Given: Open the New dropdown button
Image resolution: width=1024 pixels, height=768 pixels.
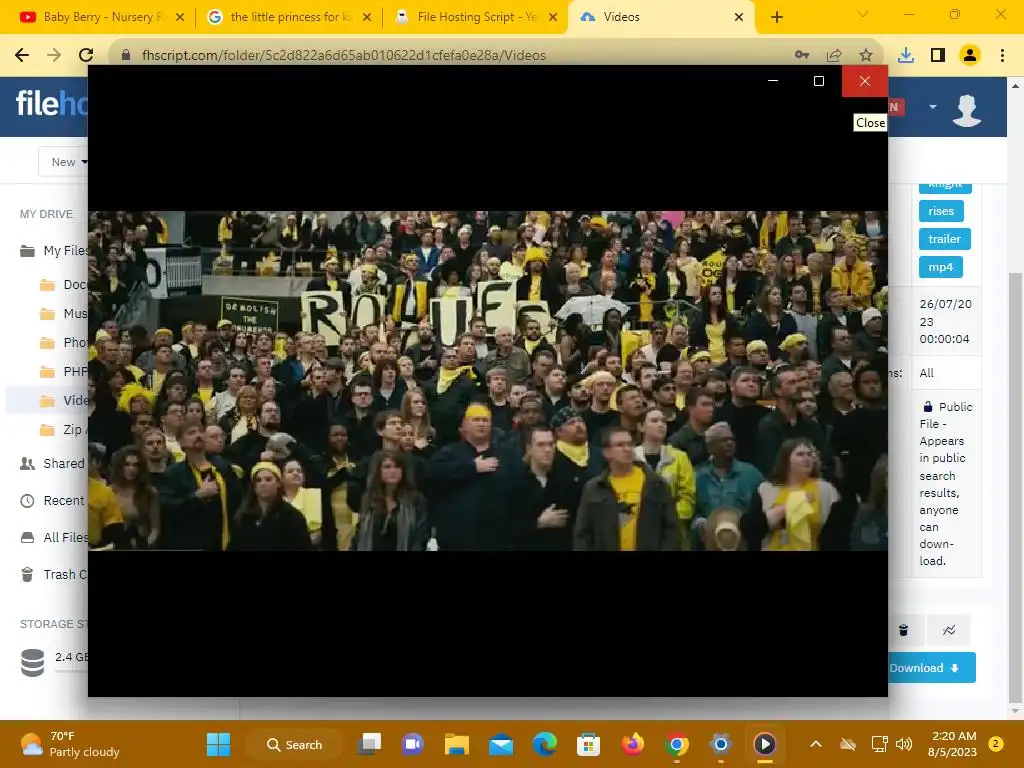Looking at the screenshot, I should click(x=63, y=162).
